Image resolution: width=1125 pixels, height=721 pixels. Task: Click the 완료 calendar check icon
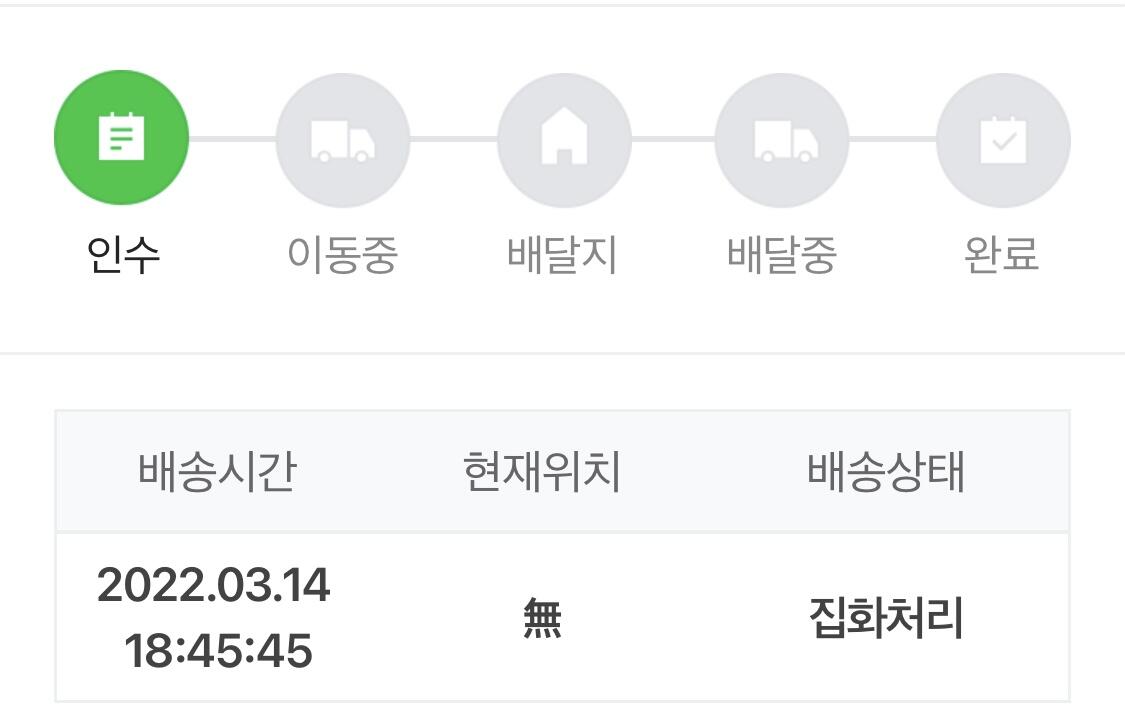click(x=1003, y=140)
